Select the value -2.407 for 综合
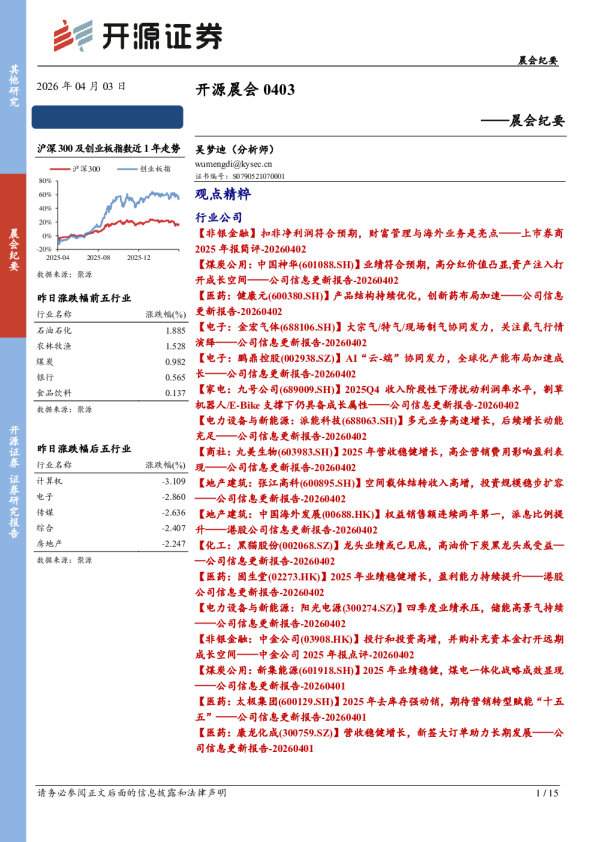Viewport: 595px width, 842px height. coord(174,528)
